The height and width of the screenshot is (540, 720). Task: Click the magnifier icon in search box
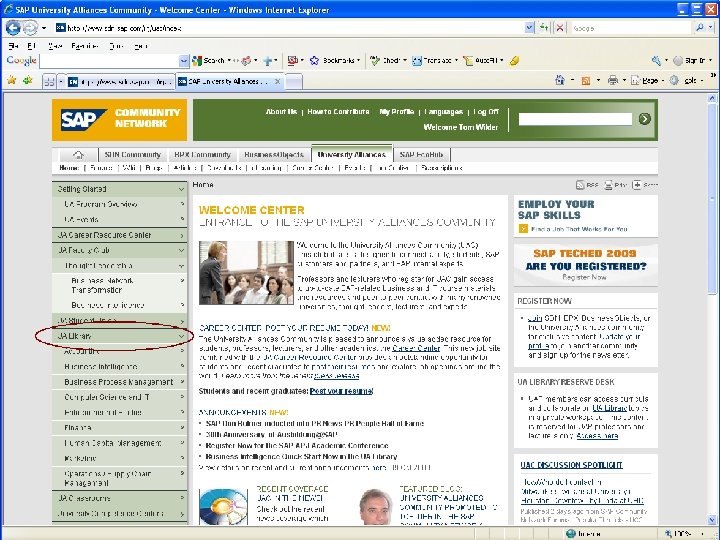click(699, 28)
